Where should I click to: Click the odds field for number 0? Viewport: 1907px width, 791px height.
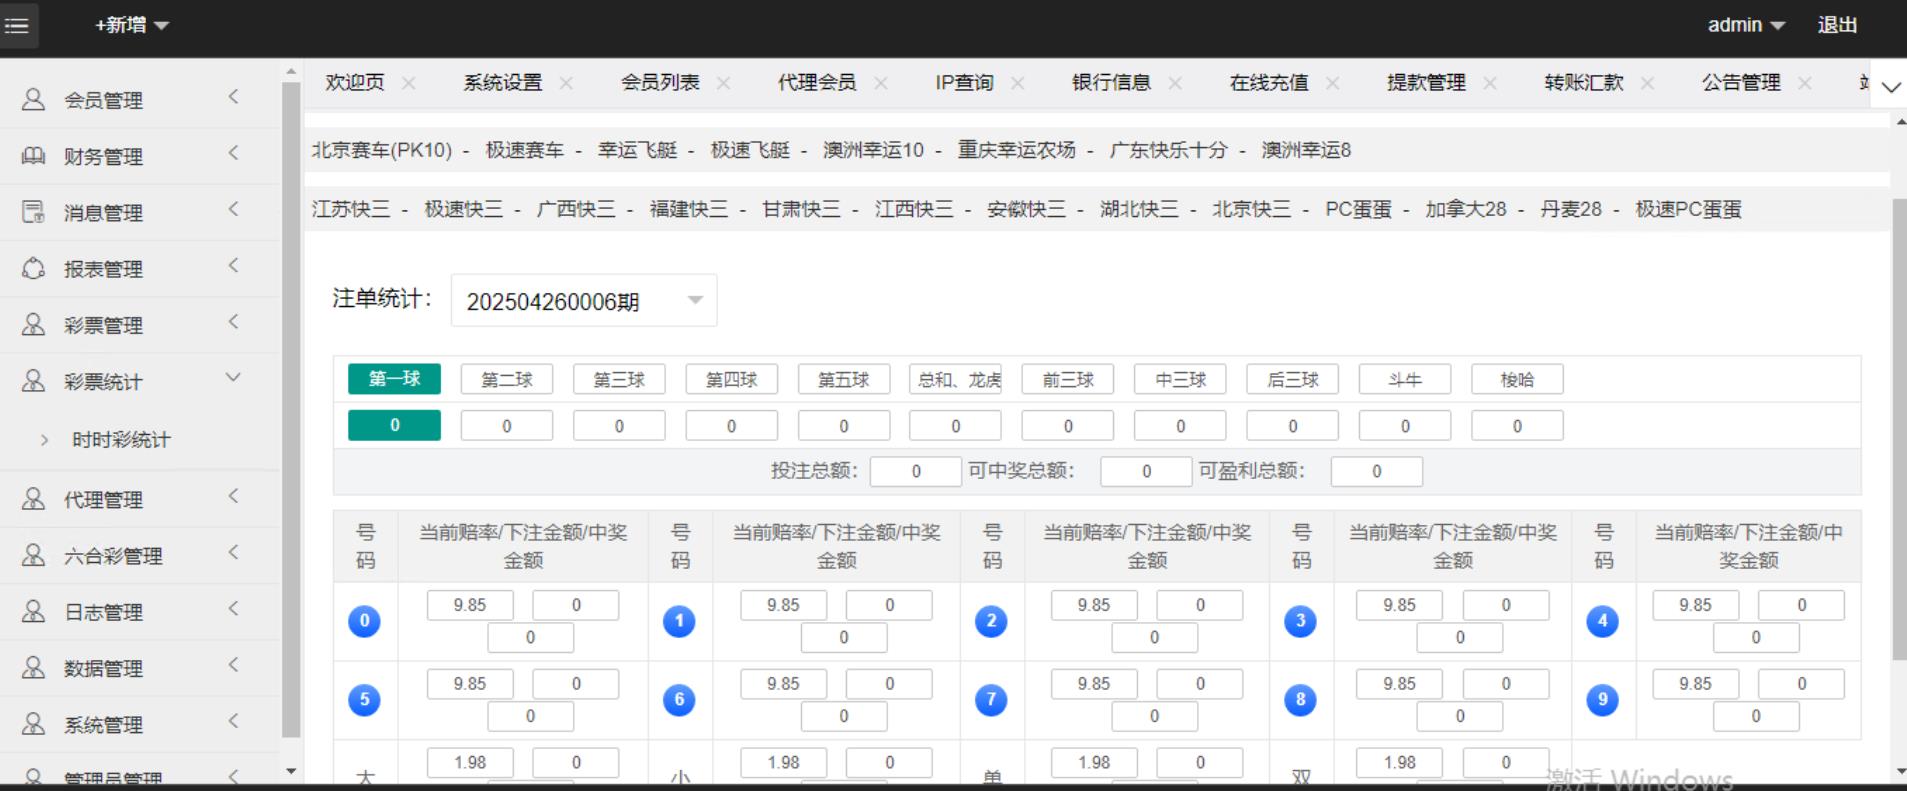pyautogui.click(x=470, y=605)
